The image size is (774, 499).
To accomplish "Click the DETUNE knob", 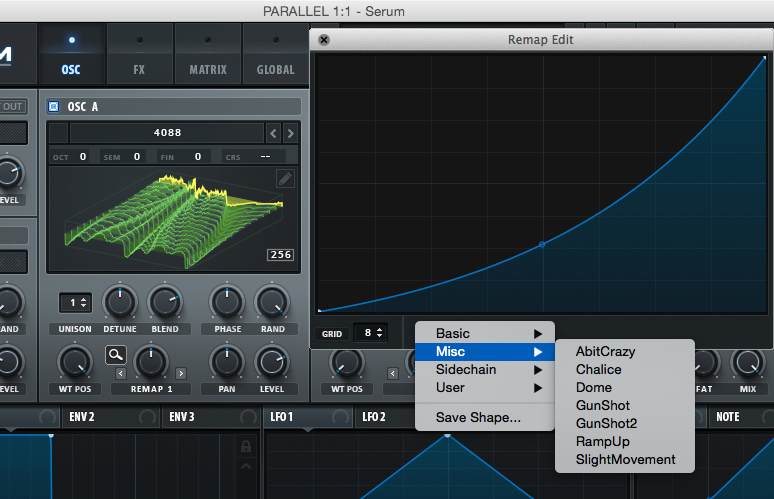I will (120, 302).
